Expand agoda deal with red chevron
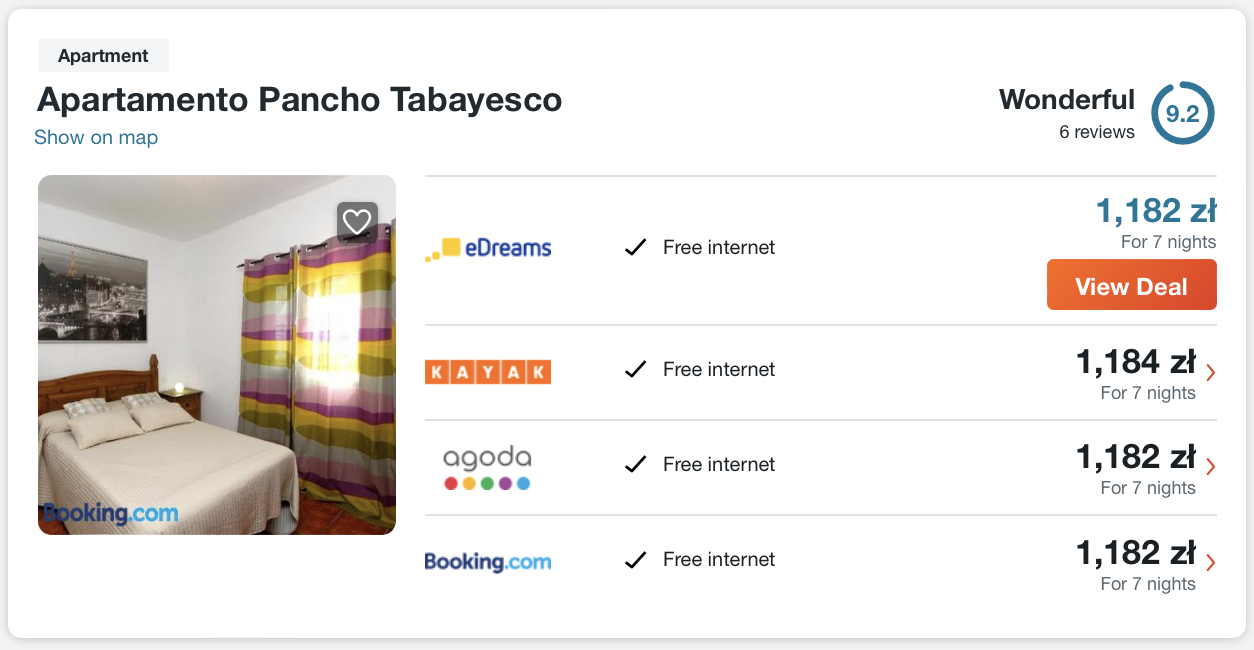This screenshot has width=1254, height=650. coord(1211,467)
